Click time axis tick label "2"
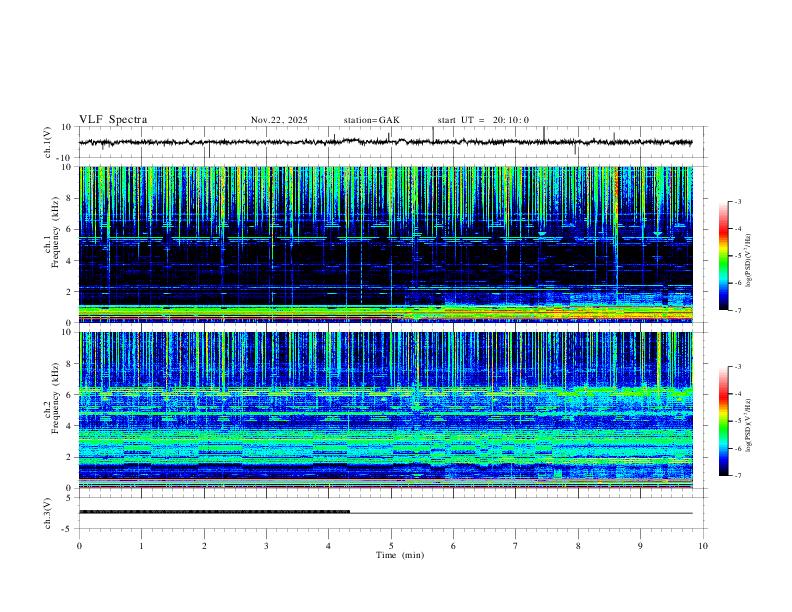Screen dimensions: 792x612 (x=204, y=546)
